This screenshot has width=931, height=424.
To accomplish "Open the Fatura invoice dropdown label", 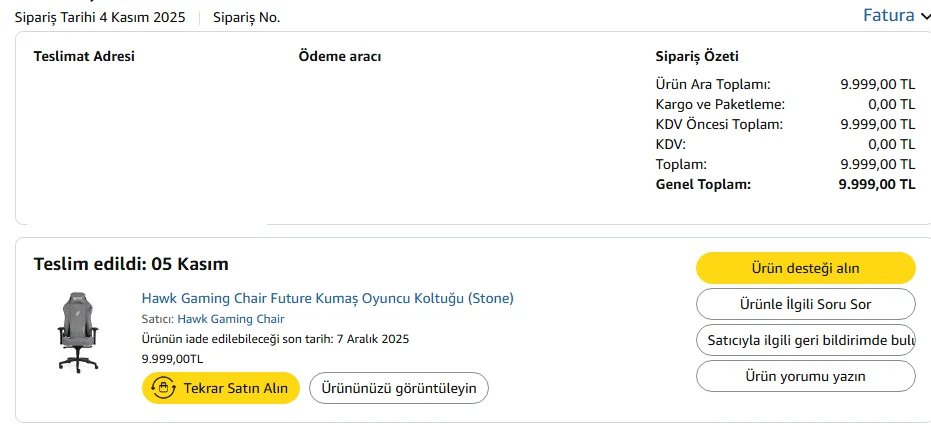I will 888,16.
